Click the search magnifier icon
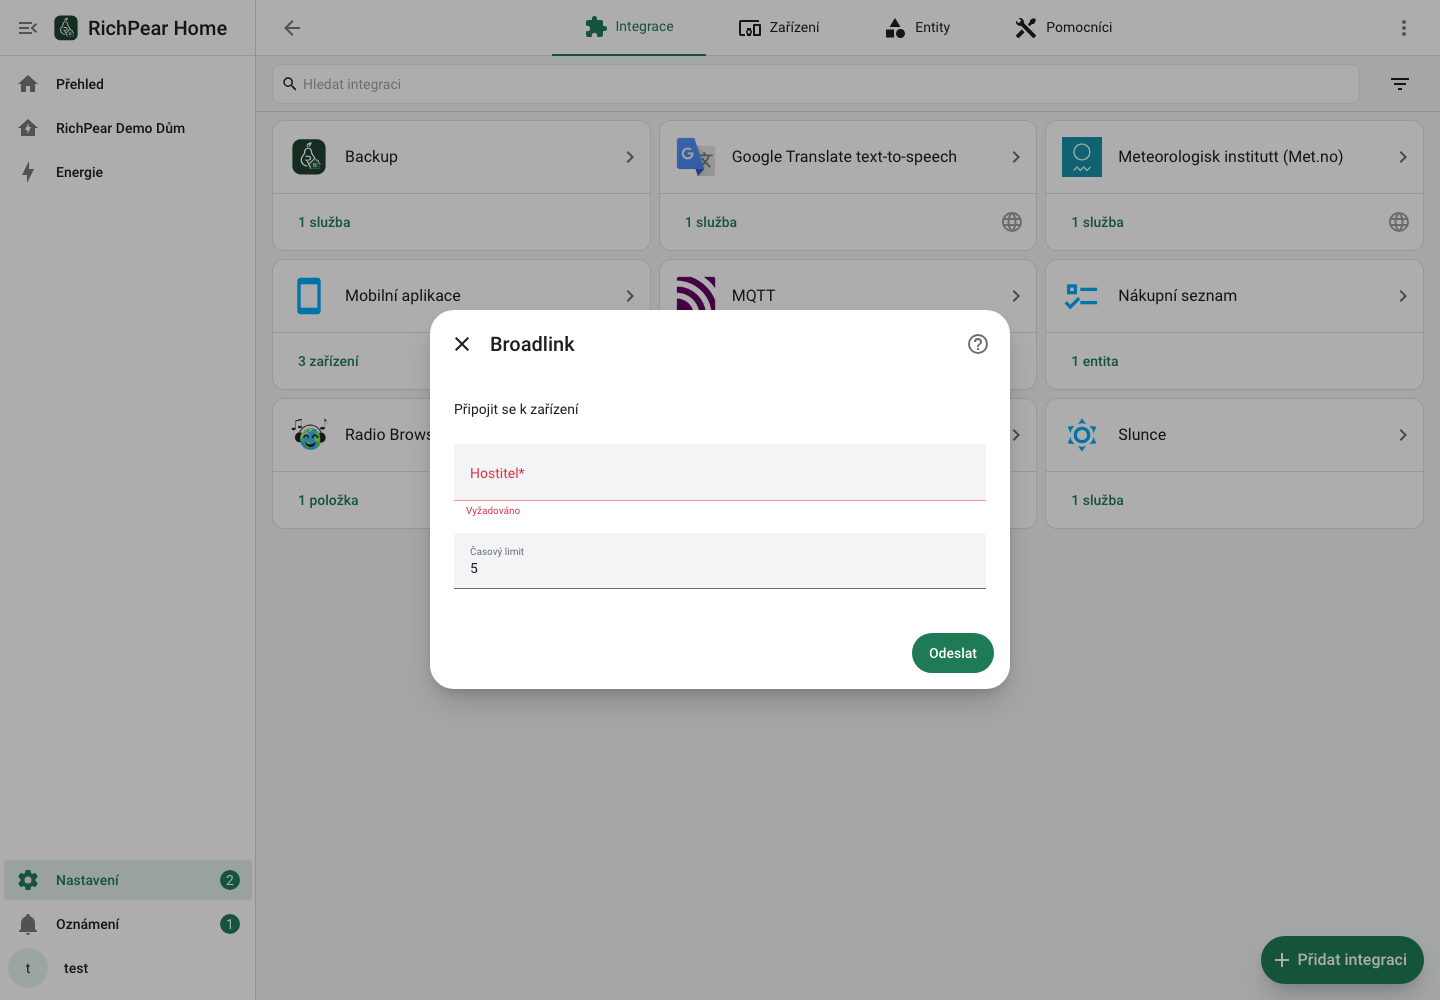 point(290,84)
